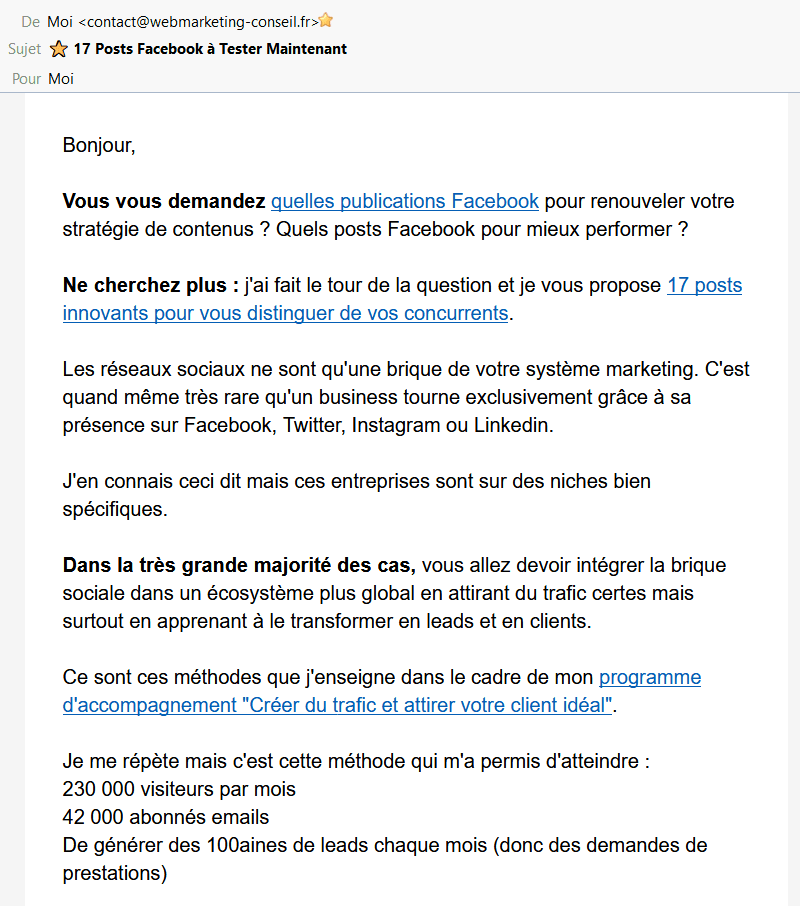Click the bold text "Vous vous demandez"
800x906 pixels.
point(164,201)
